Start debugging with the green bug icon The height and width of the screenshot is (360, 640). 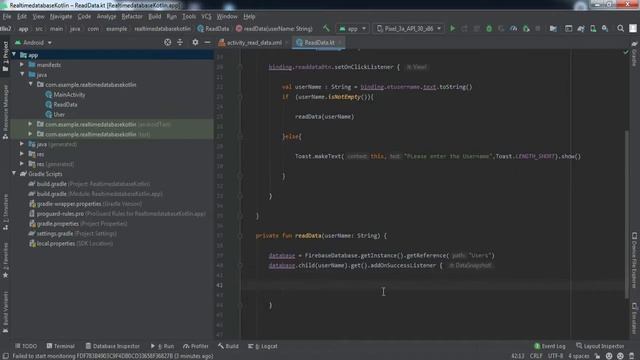489,29
